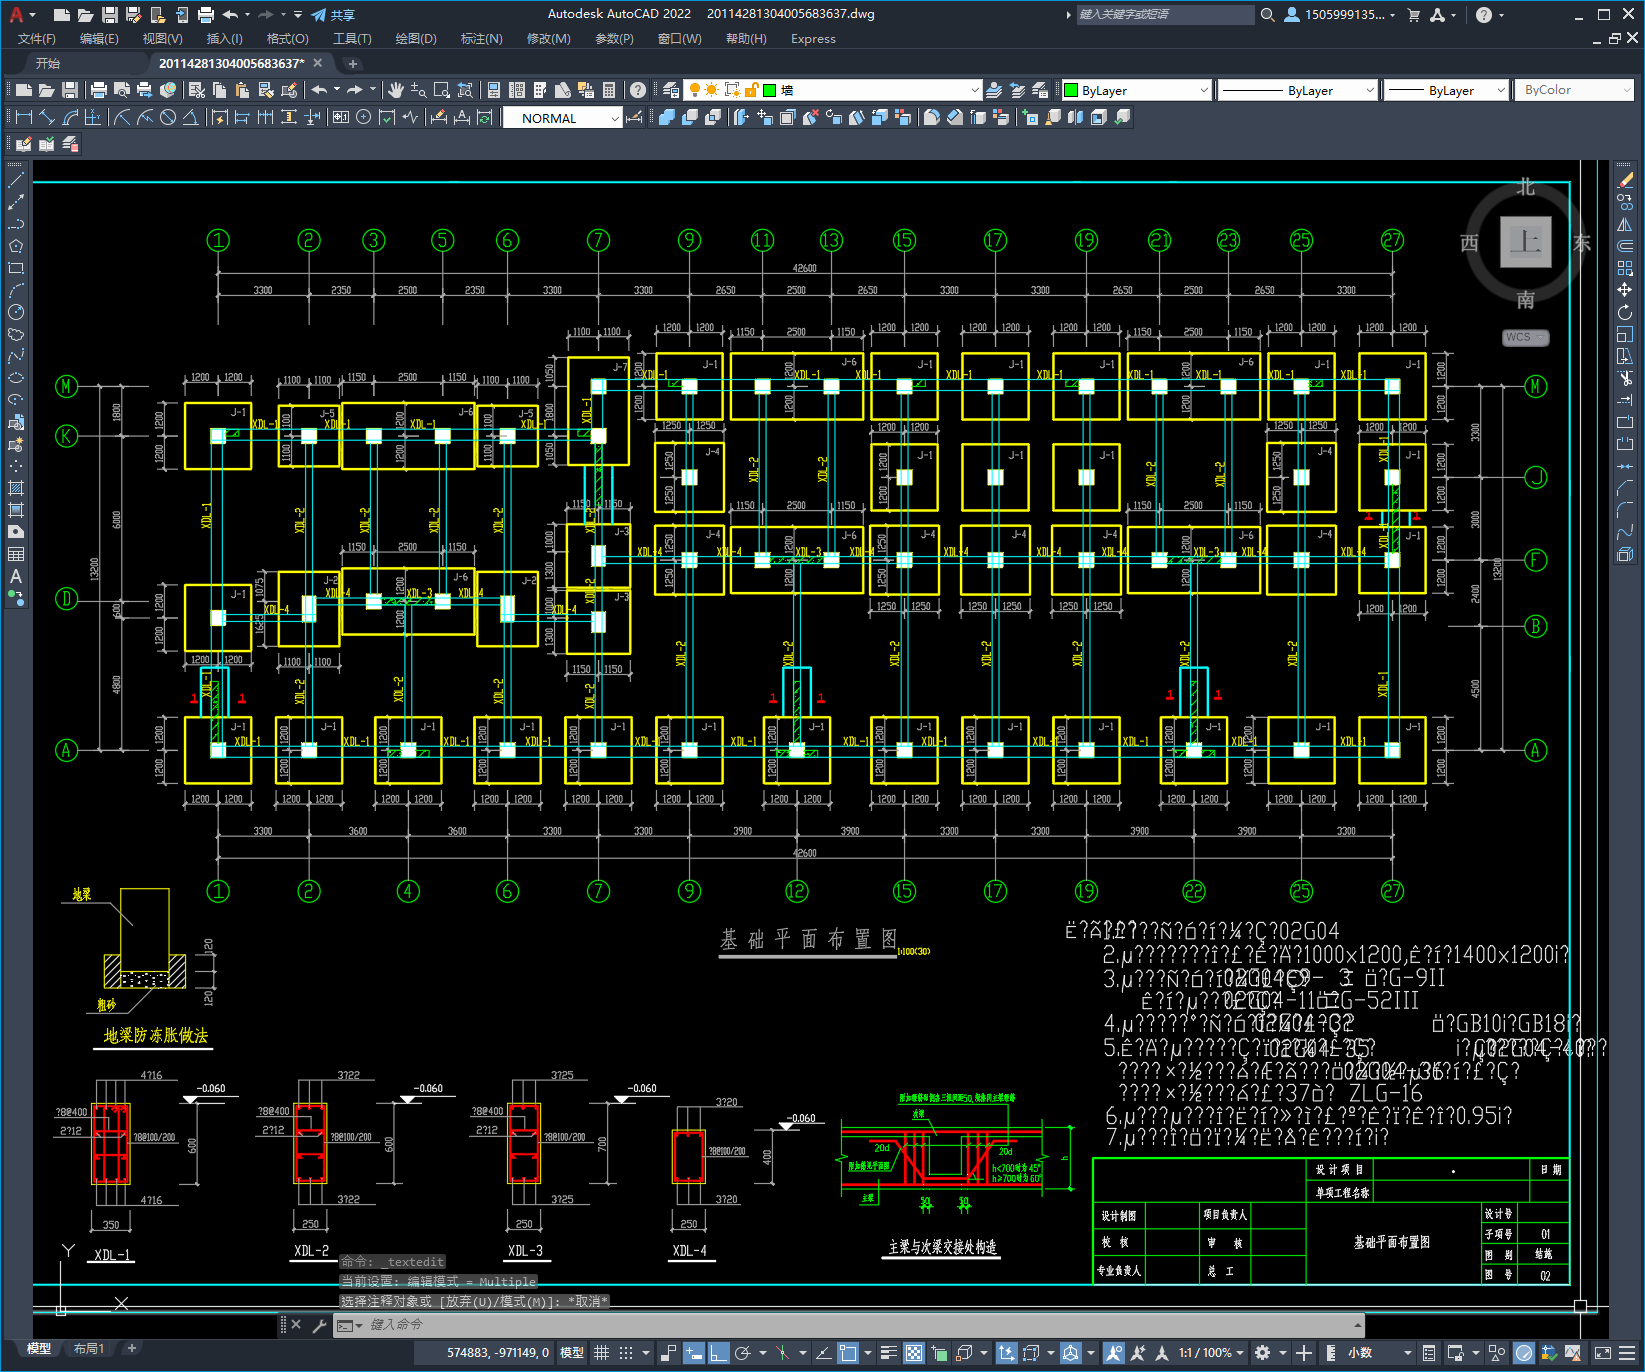
Task: Click the workspace switching gear icon
Action: [x=1263, y=1353]
